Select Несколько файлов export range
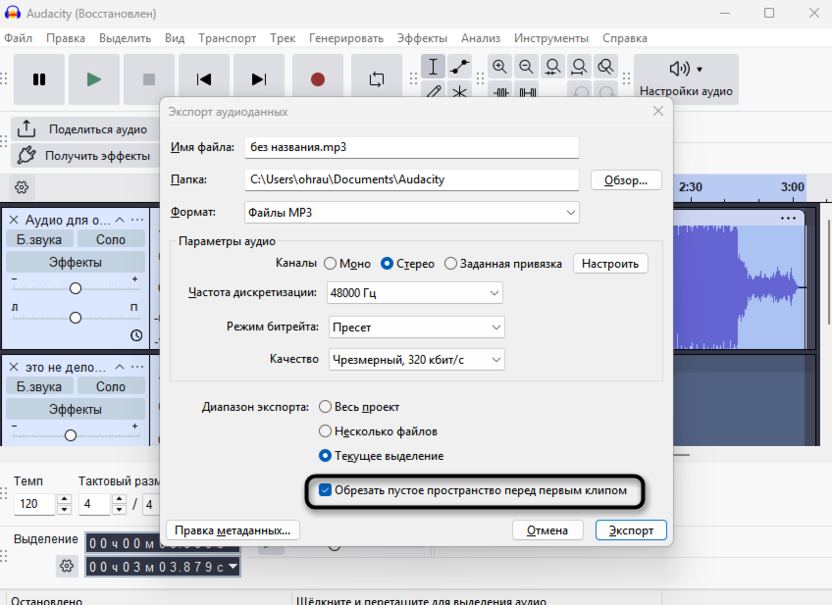Viewport: 832px width, 605px height. coord(325,431)
